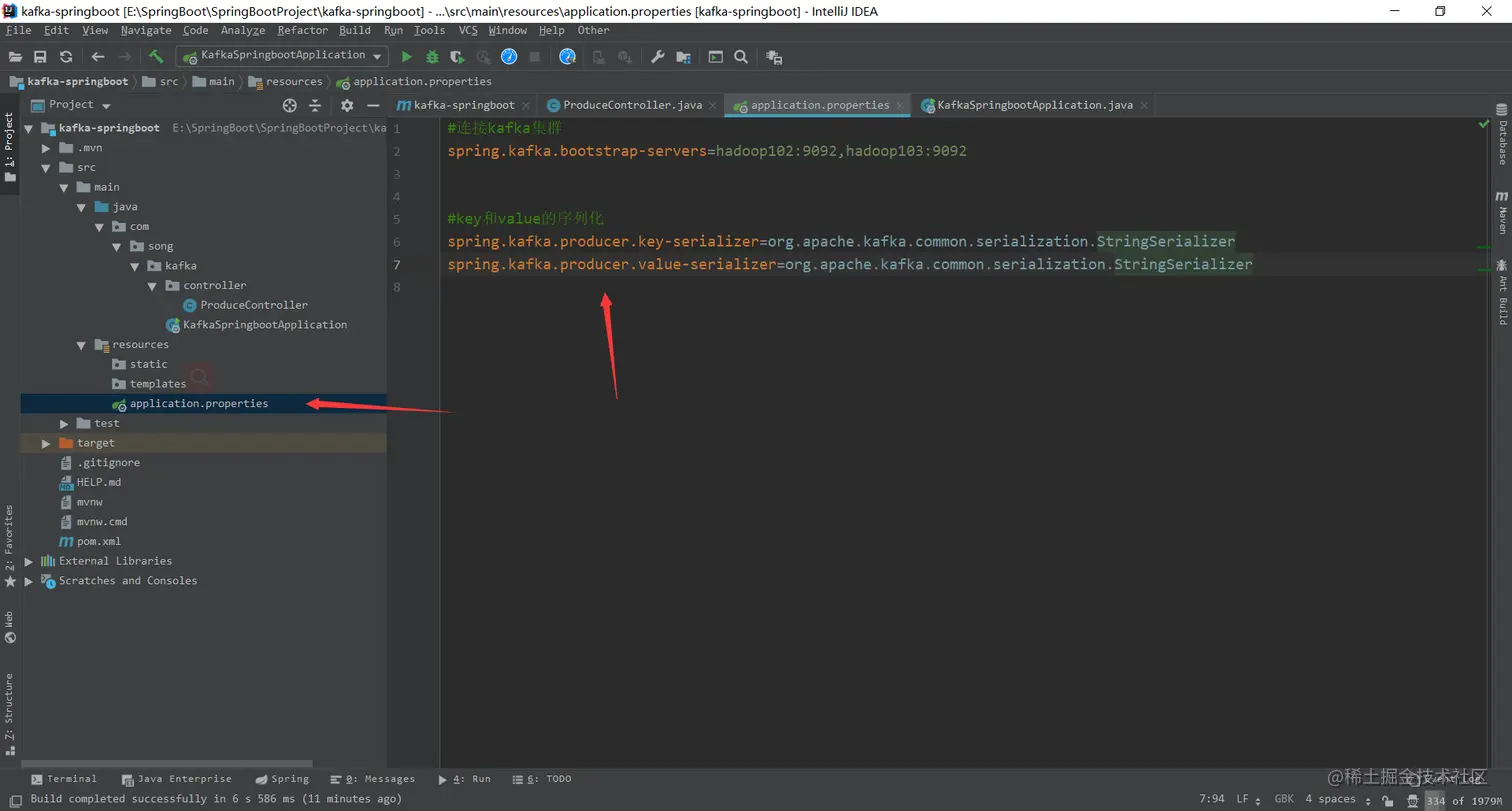Open the VCS menu

coord(468,31)
